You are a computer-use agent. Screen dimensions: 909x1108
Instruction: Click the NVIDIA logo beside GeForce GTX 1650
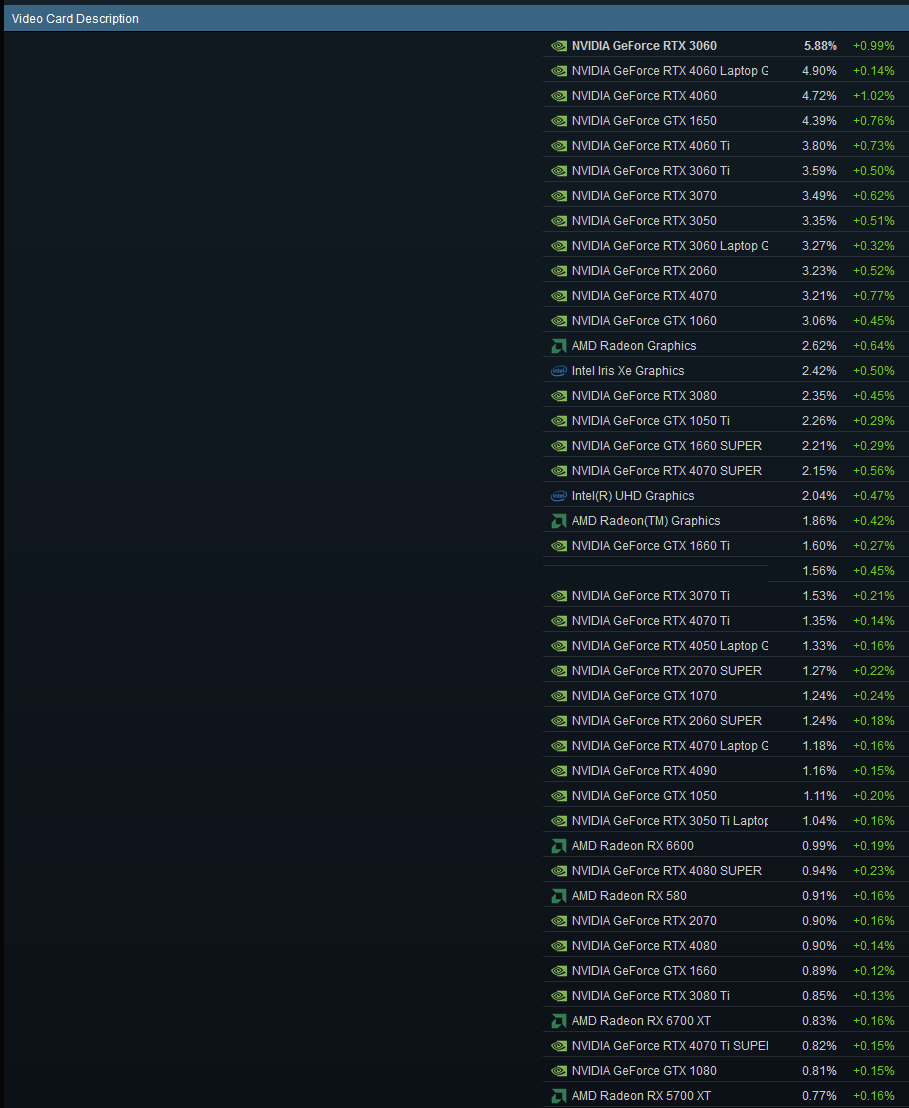[x=558, y=121]
